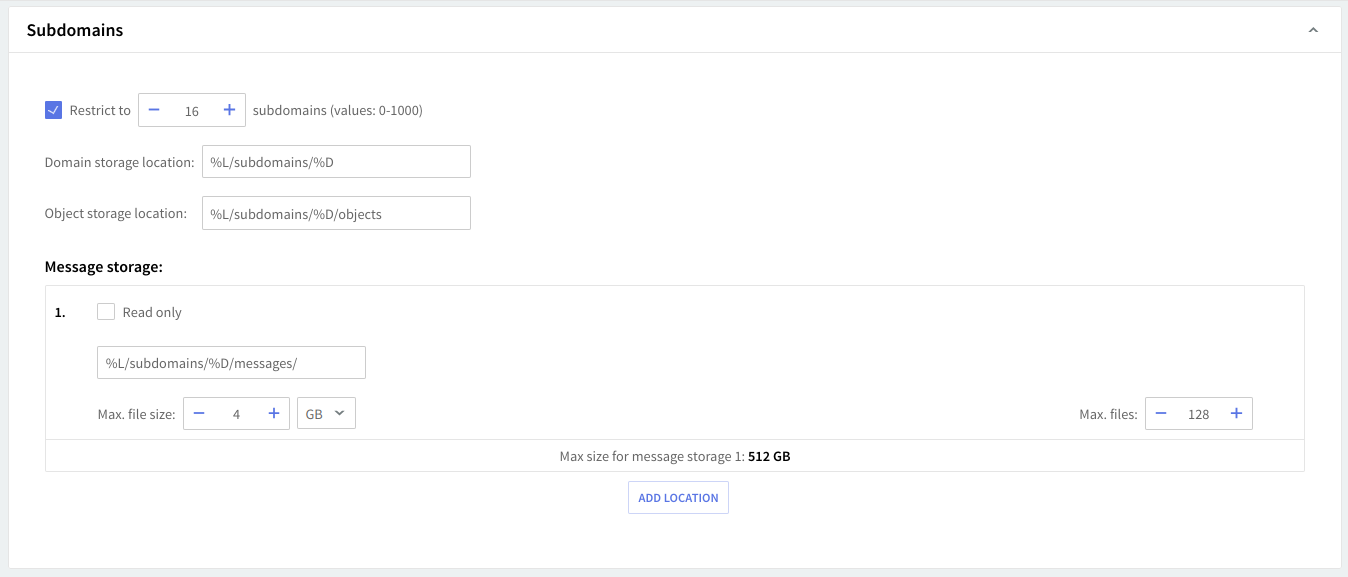Screen dimensions: 1348x577
Task: Increase the subdomains limit with plus
Action: click(x=229, y=110)
